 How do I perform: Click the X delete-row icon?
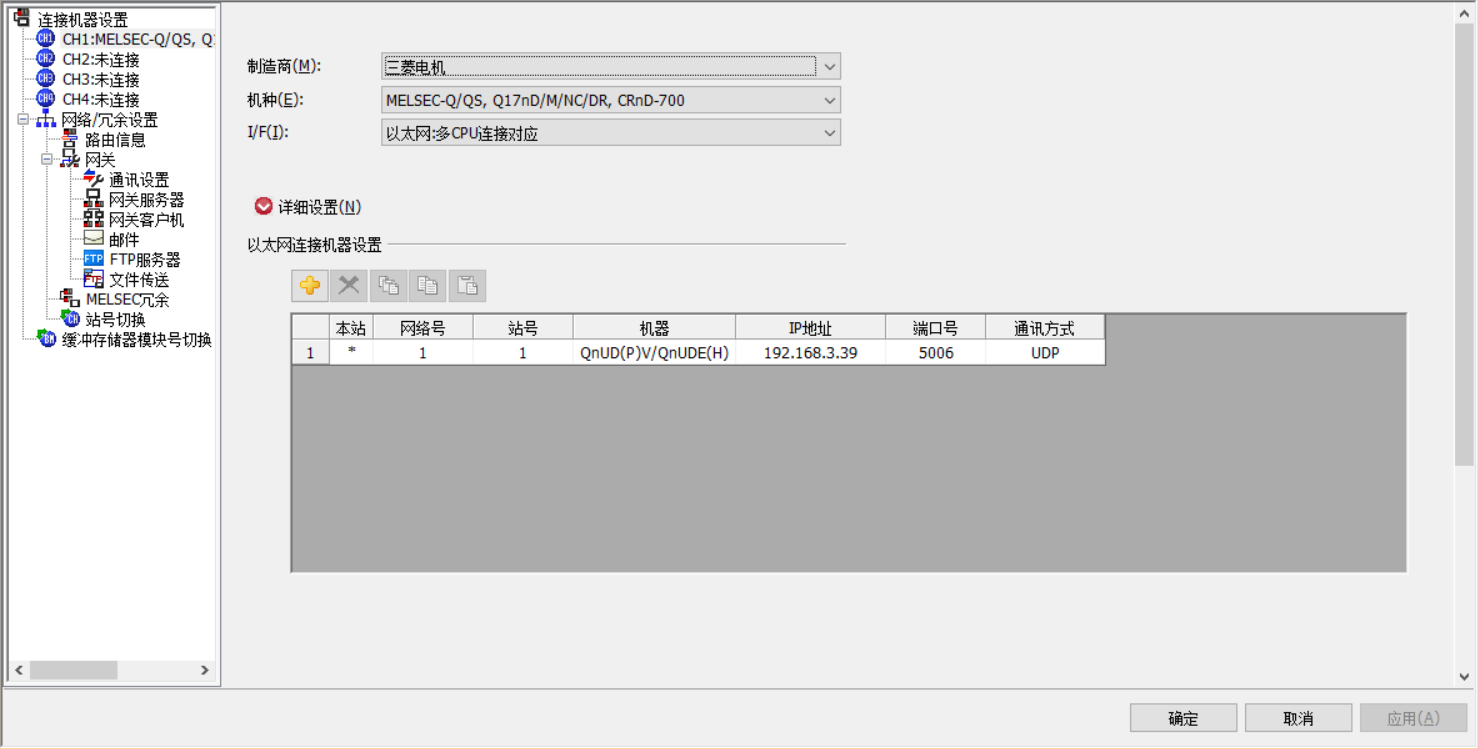tap(349, 286)
